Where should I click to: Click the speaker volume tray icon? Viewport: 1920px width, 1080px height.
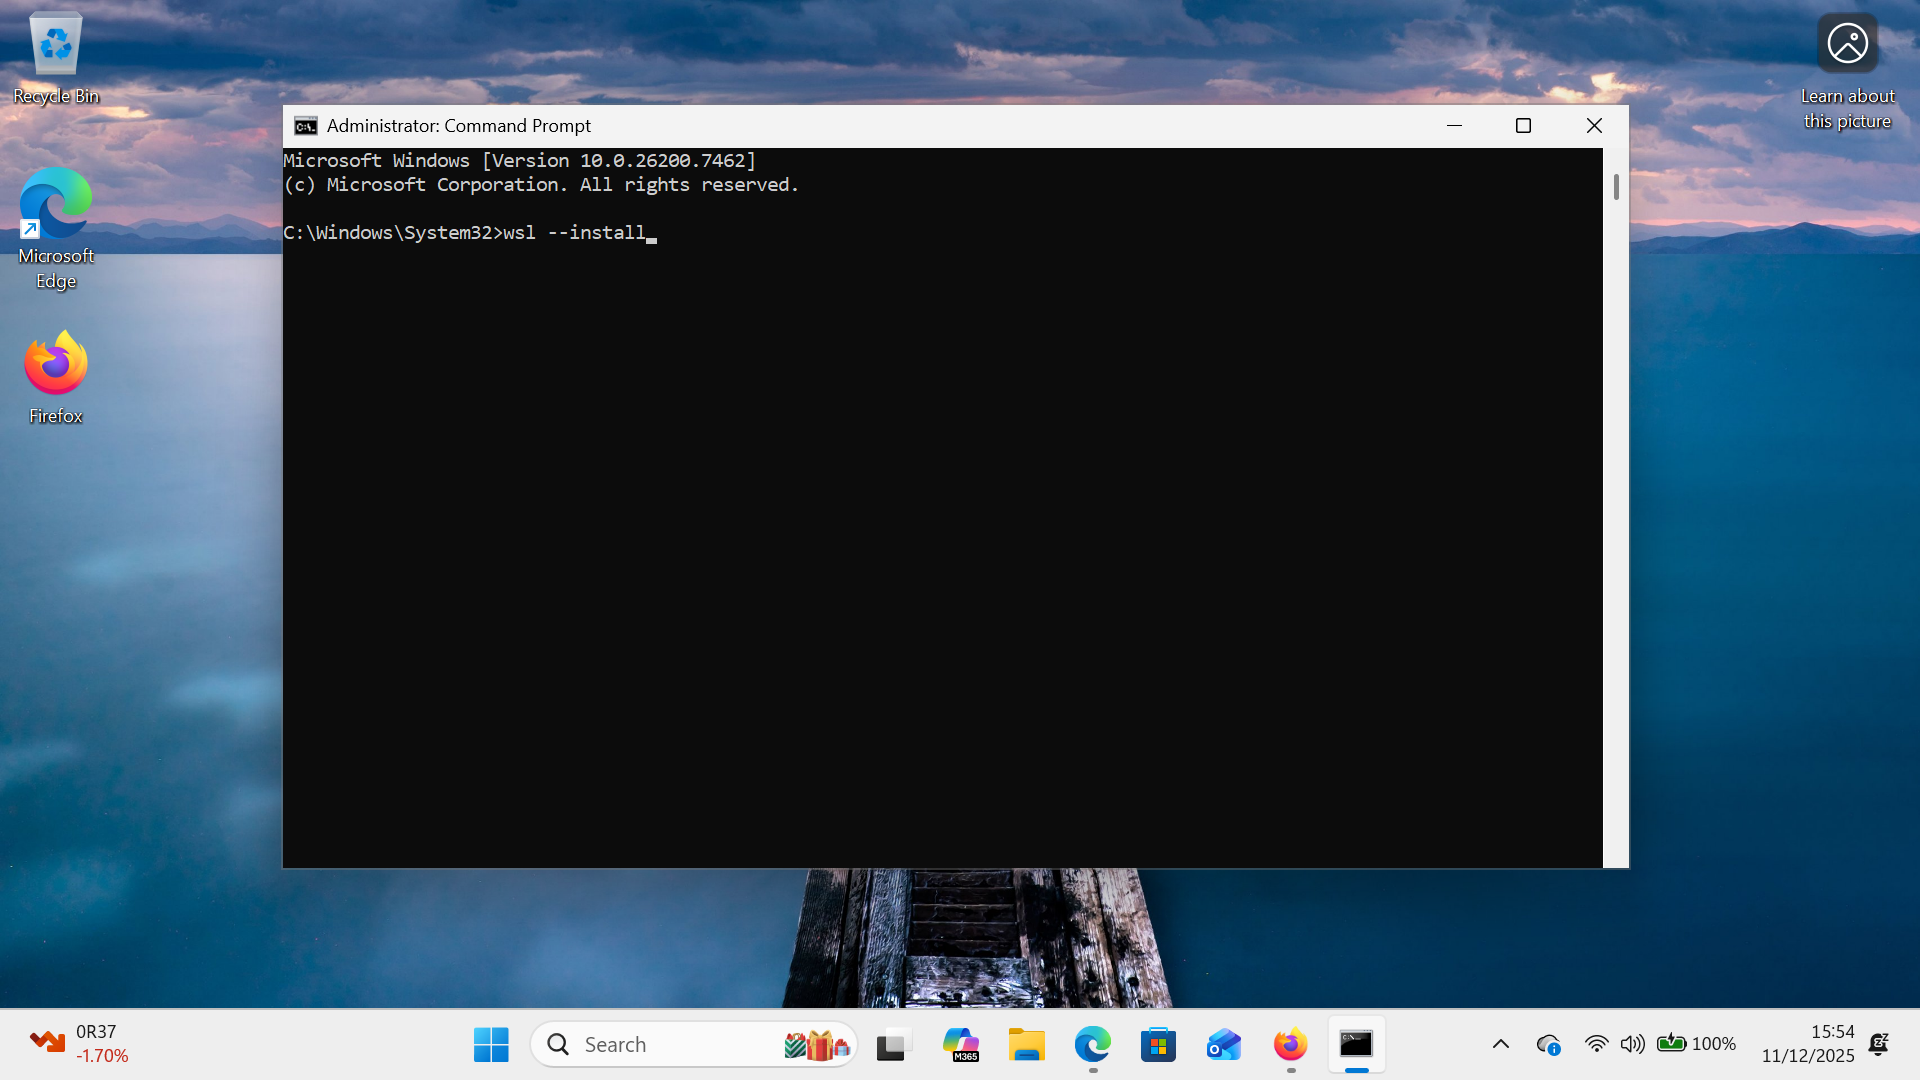tap(1632, 1044)
